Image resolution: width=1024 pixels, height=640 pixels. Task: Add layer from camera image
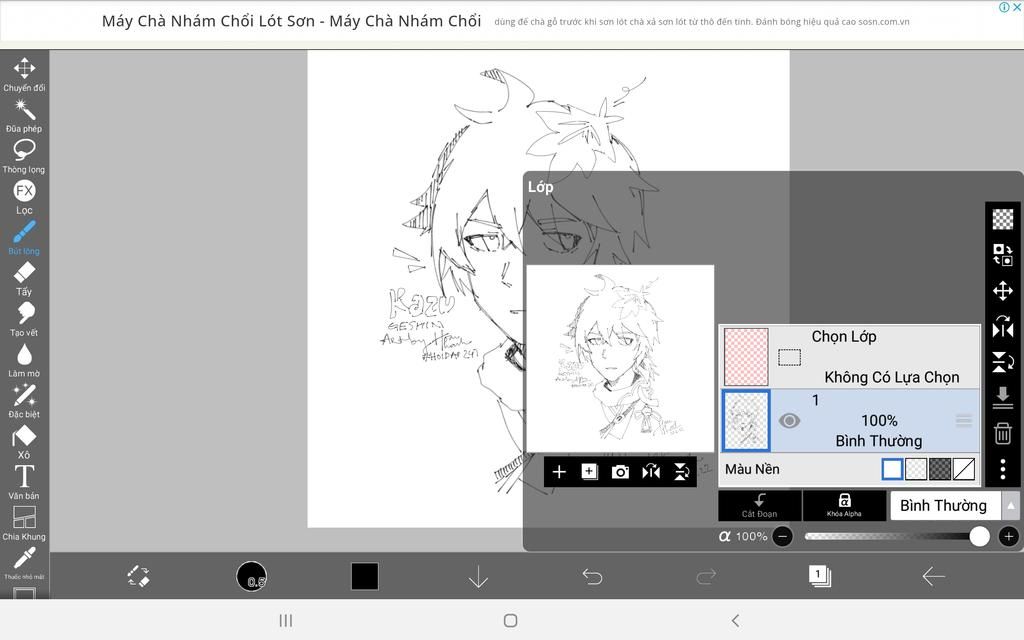click(620, 472)
